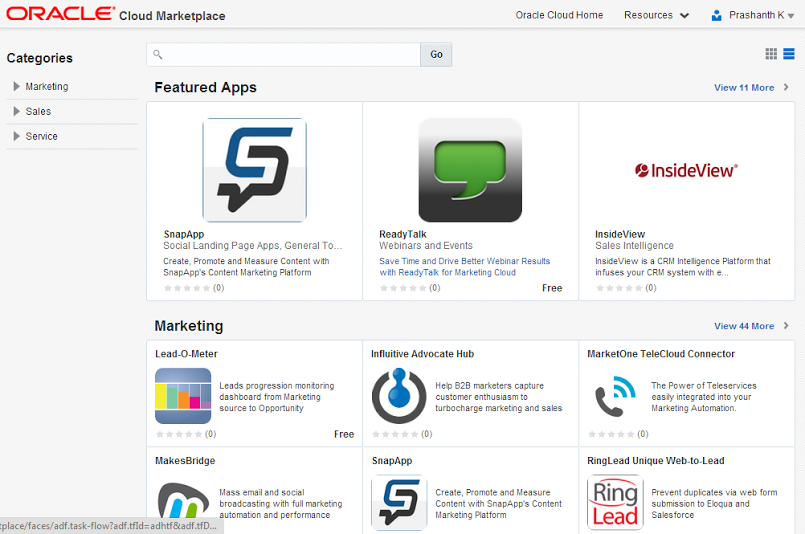
Task: Go to Oracle Cloud Home
Action: pyautogui.click(x=559, y=15)
